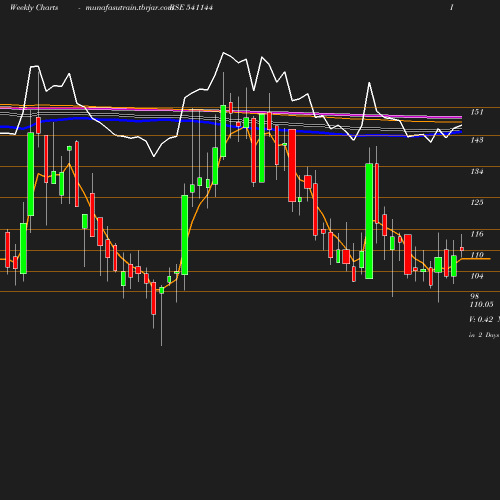Click the "V: 0.42" volume value

tap(481, 319)
